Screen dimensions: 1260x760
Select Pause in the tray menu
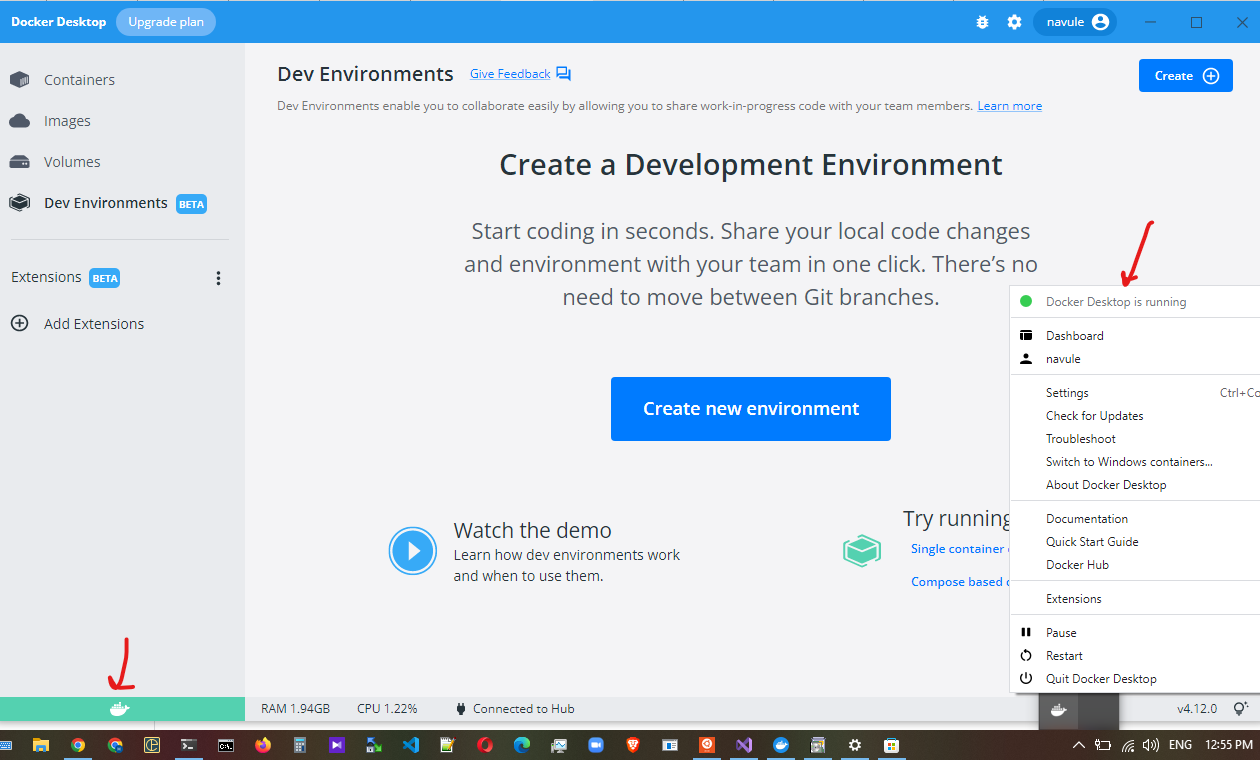pos(1061,633)
